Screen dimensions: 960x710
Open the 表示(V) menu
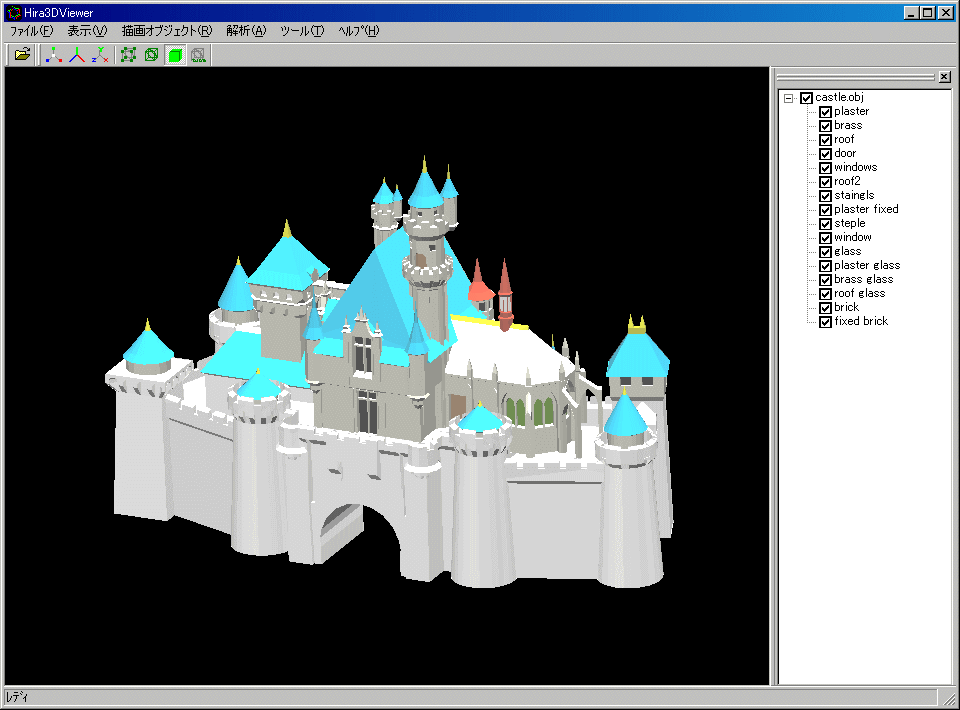pos(87,31)
